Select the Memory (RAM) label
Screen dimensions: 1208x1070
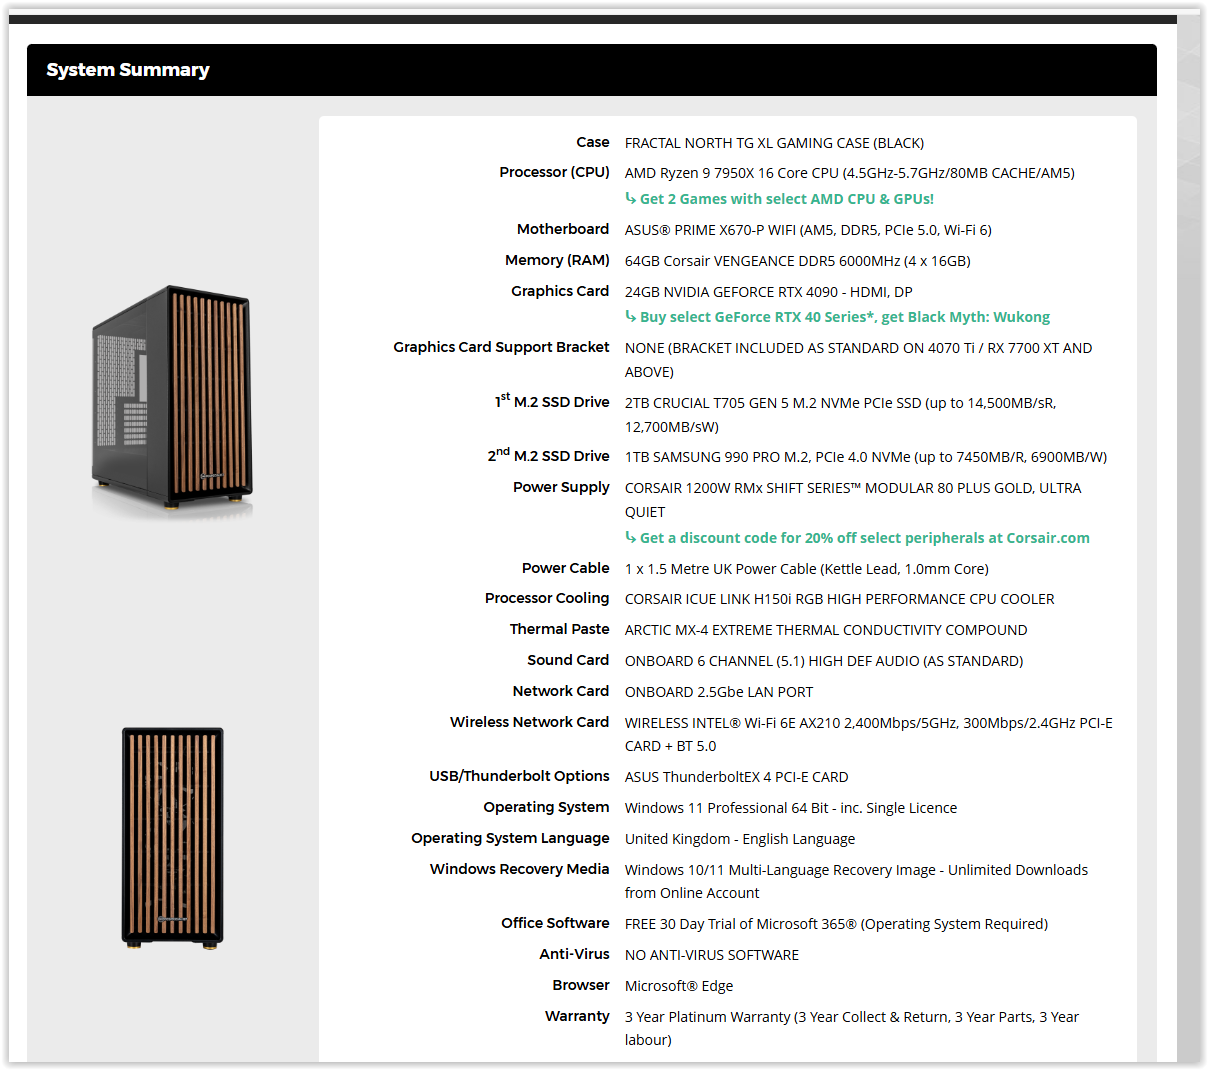coord(557,260)
